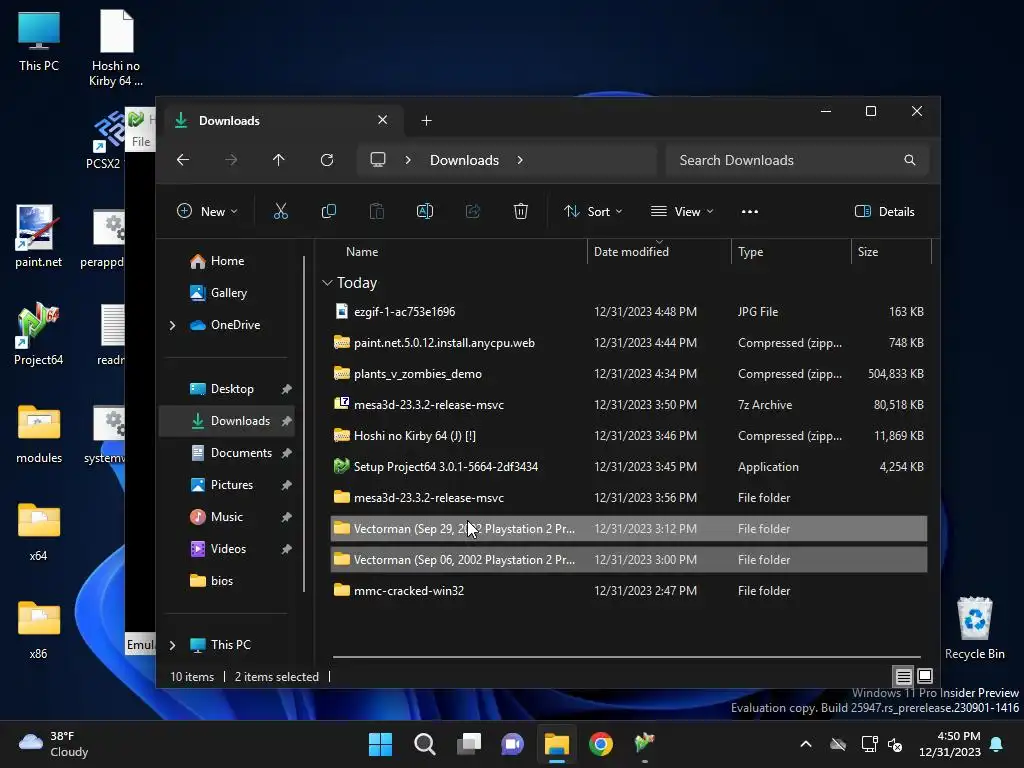Click the Delete trash can icon
1024x768 pixels.
(x=520, y=212)
